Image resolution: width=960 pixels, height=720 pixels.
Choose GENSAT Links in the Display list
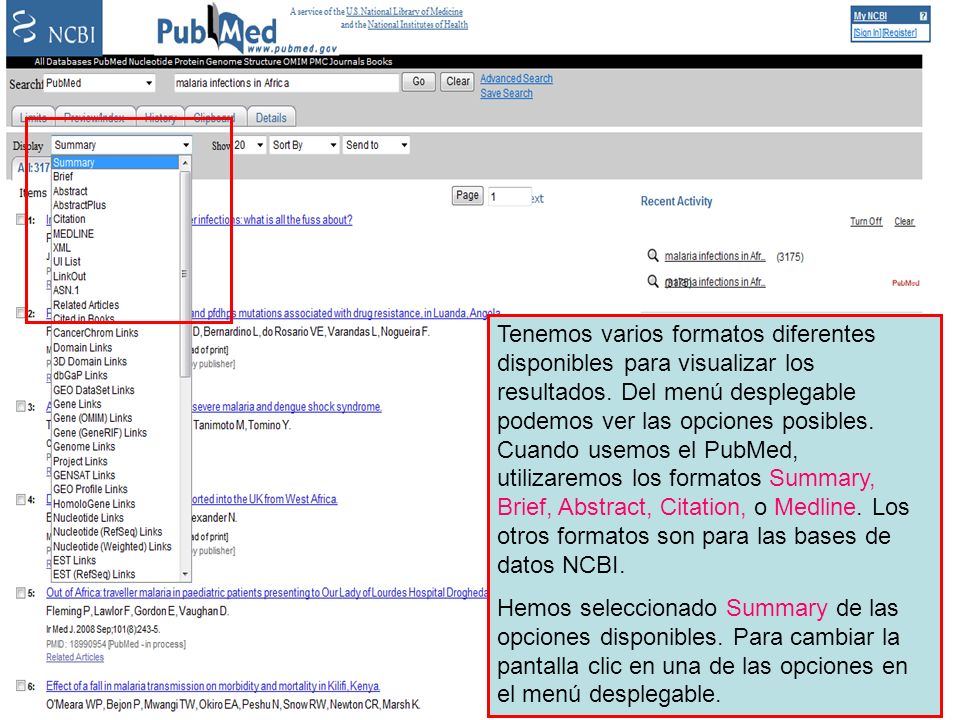click(x=115, y=475)
